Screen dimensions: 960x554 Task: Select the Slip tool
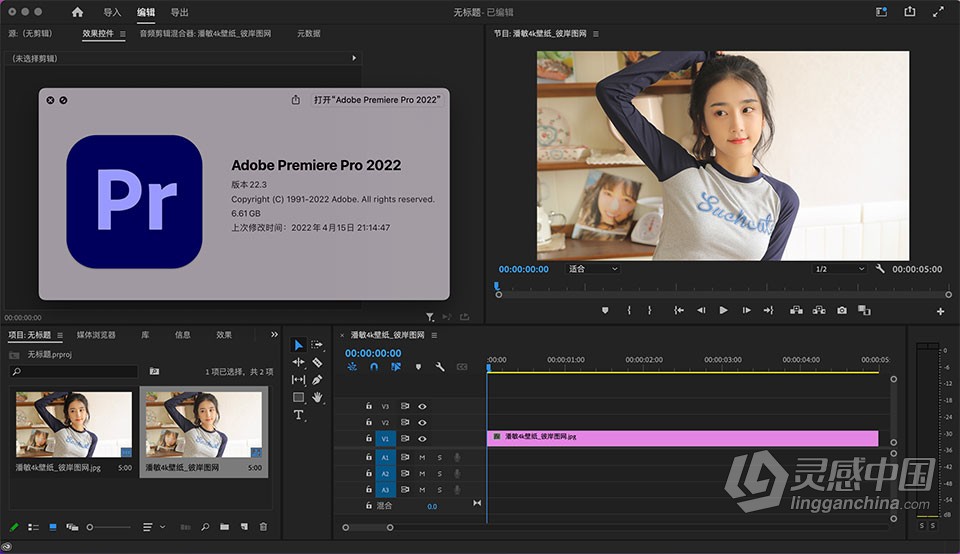coord(298,380)
